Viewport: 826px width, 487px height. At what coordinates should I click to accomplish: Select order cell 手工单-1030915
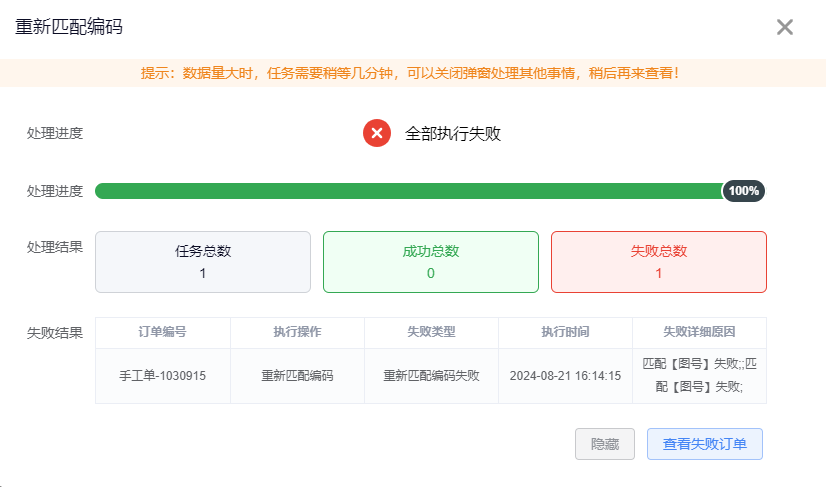(x=163, y=376)
